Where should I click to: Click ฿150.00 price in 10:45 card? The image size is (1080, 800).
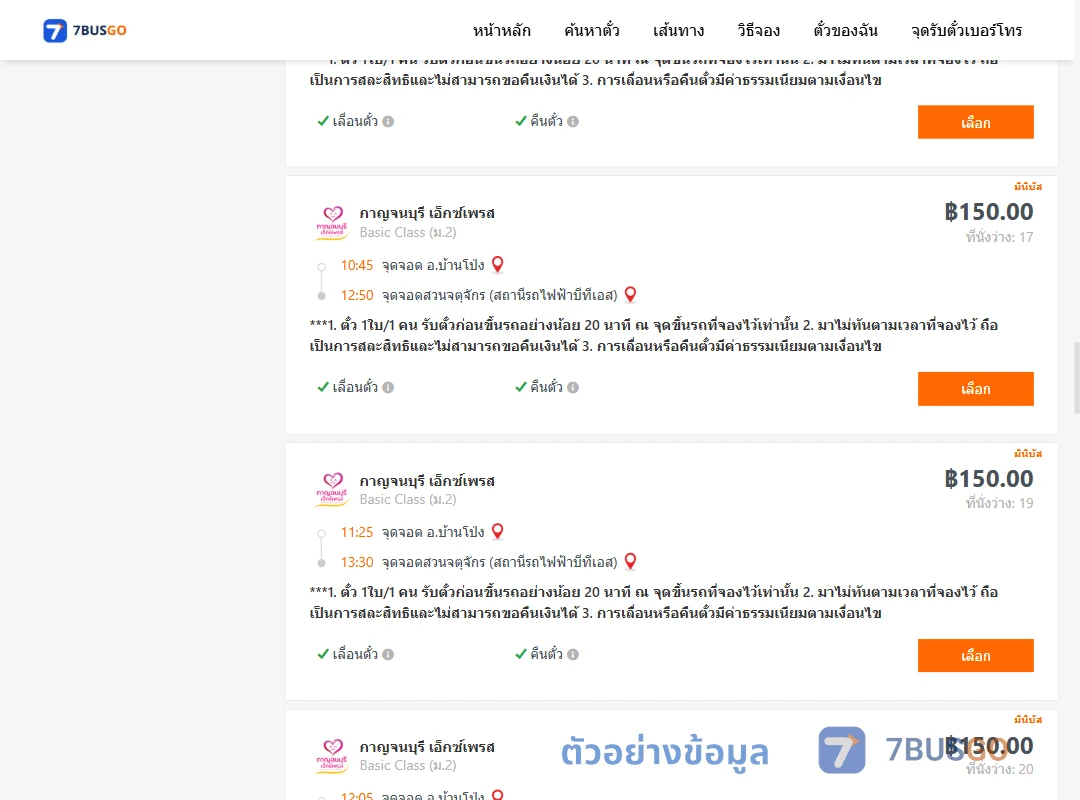(988, 212)
